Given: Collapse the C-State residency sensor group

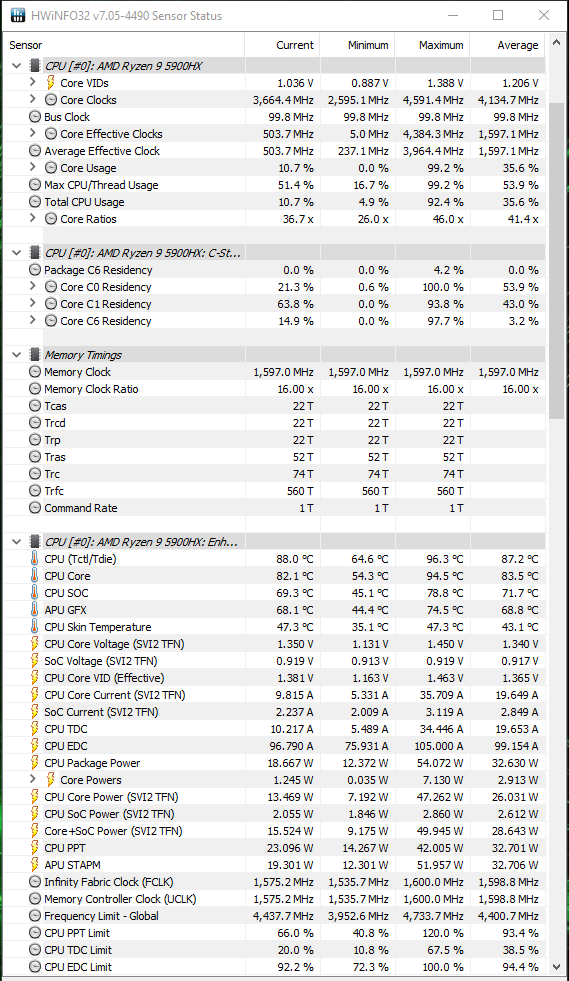Looking at the screenshot, I should [17, 253].
